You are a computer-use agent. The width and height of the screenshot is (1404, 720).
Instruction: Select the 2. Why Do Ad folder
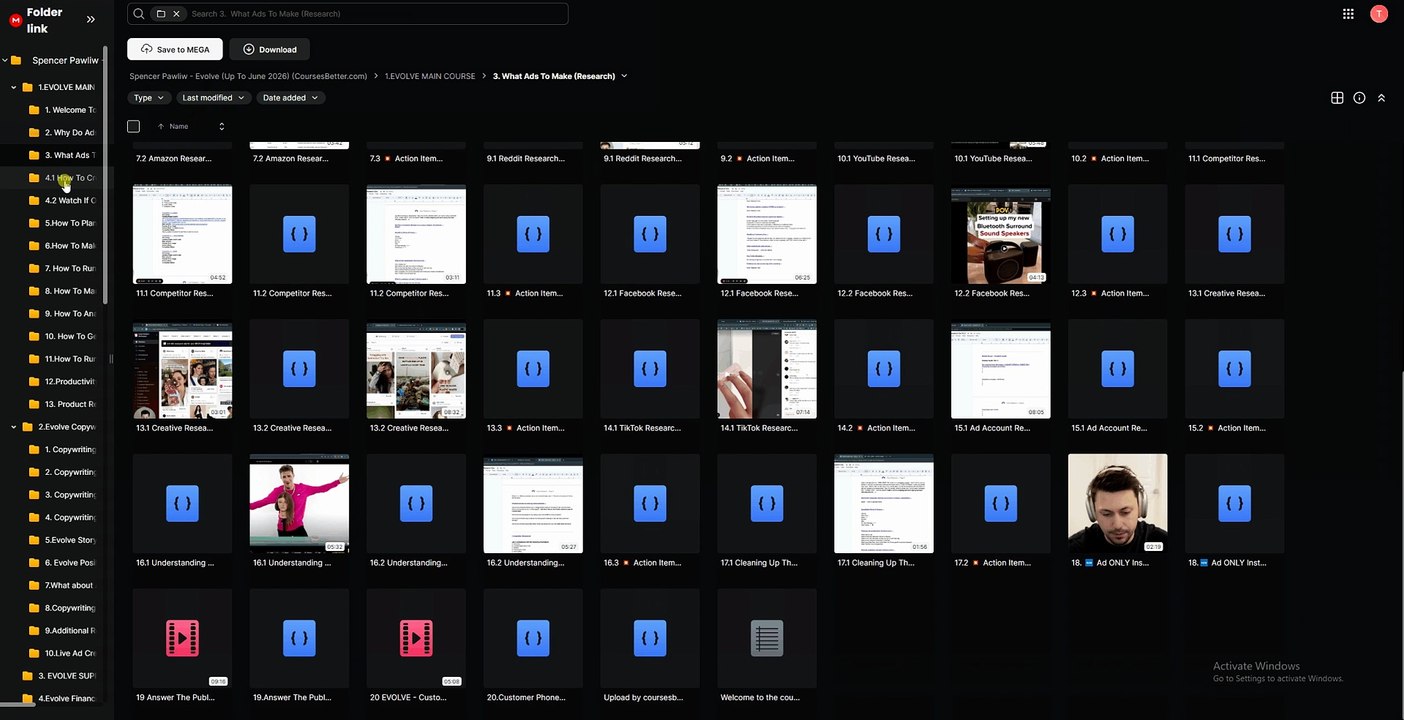62,133
